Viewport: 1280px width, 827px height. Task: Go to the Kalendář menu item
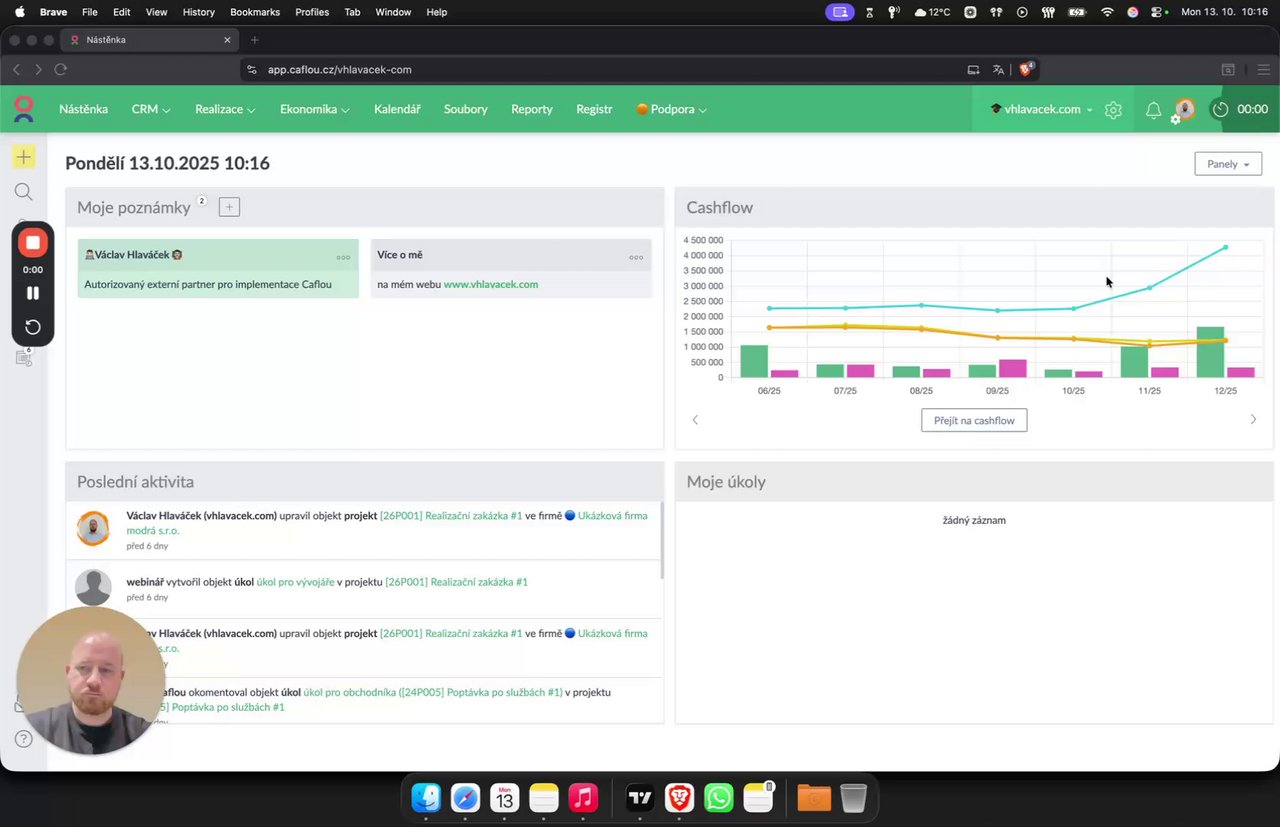[397, 109]
